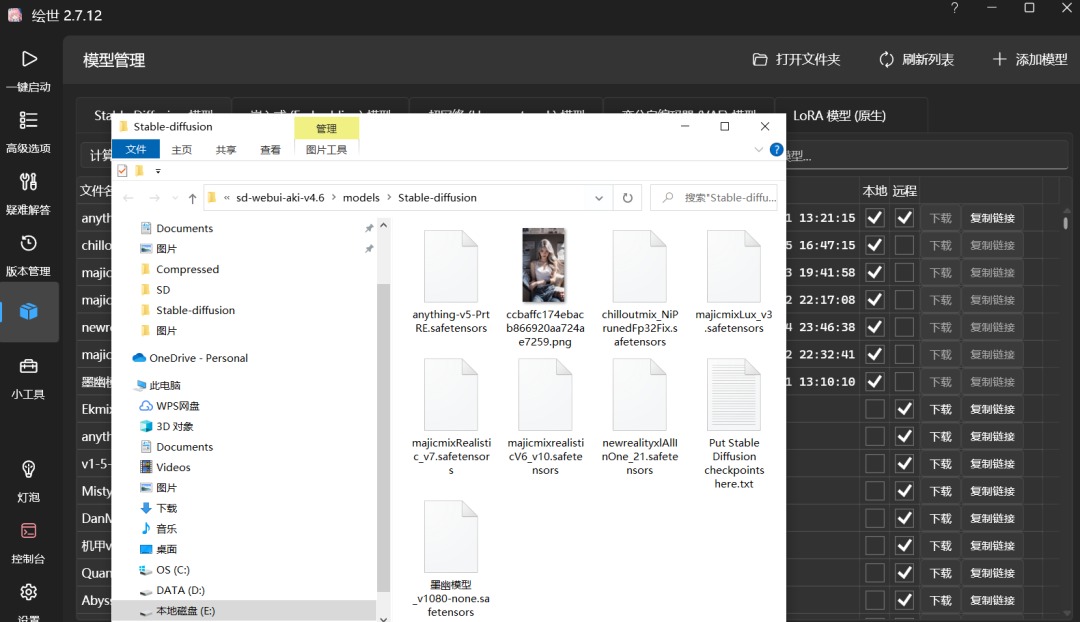Click the Explorer back arrow
1080x622 pixels.
(x=128, y=198)
